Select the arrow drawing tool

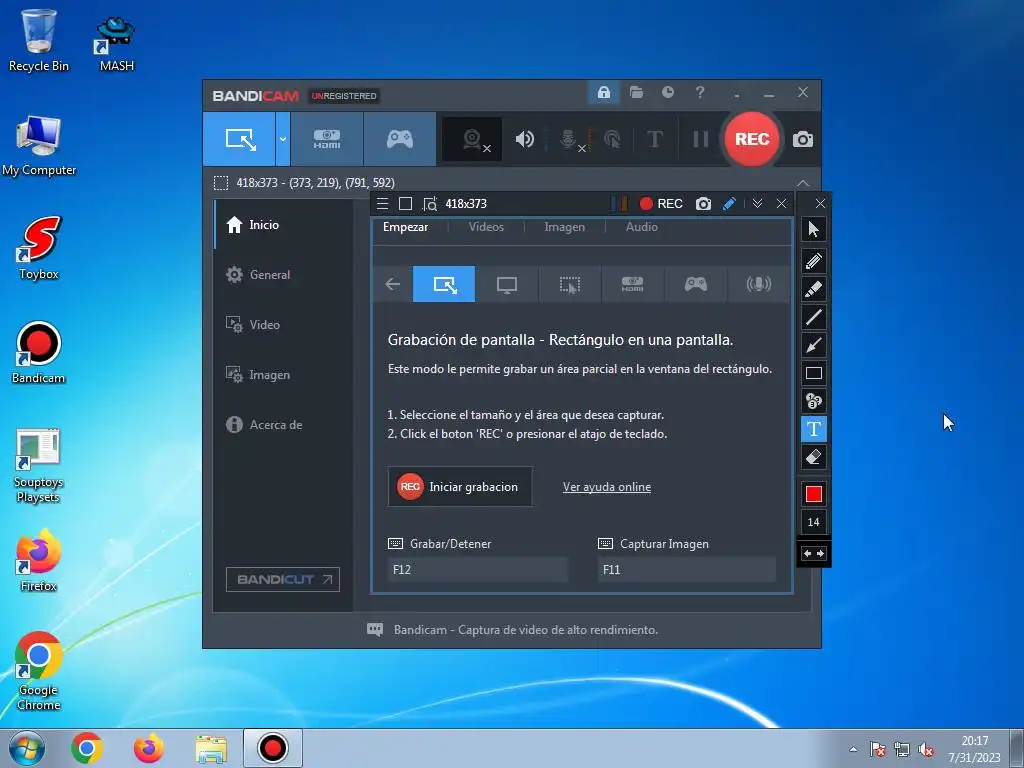[x=814, y=345]
